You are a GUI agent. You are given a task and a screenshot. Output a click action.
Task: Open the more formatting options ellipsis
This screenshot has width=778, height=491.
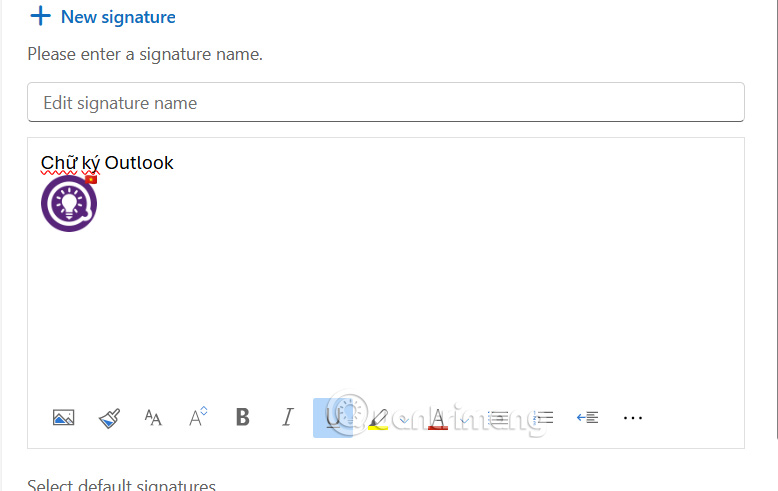pos(633,418)
